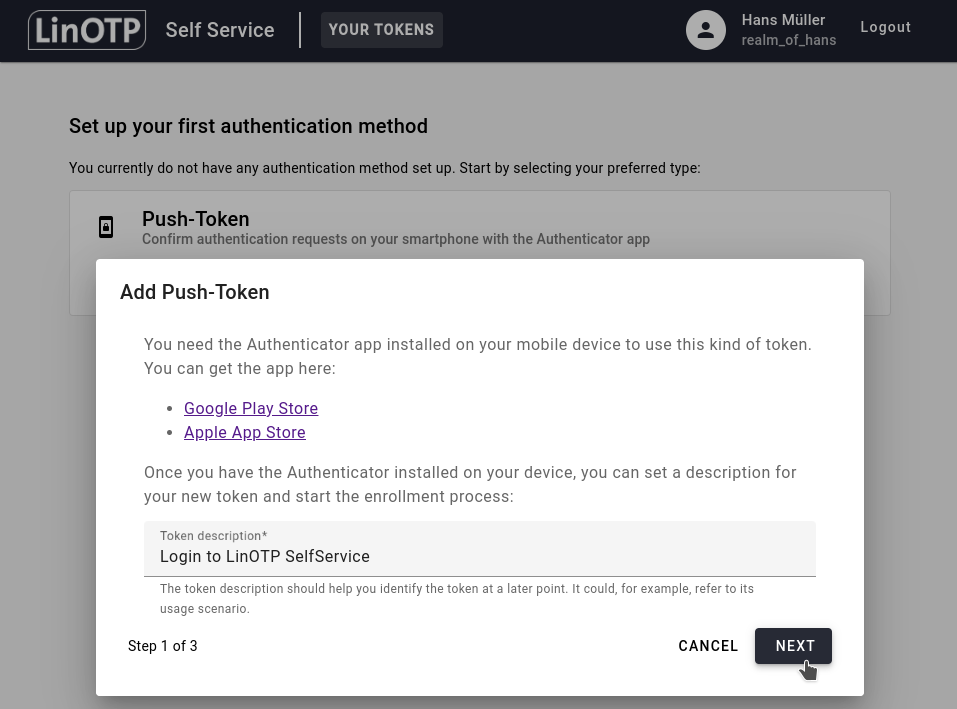
Task: Click the LinOTP logo in the header
Action: click(86, 30)
